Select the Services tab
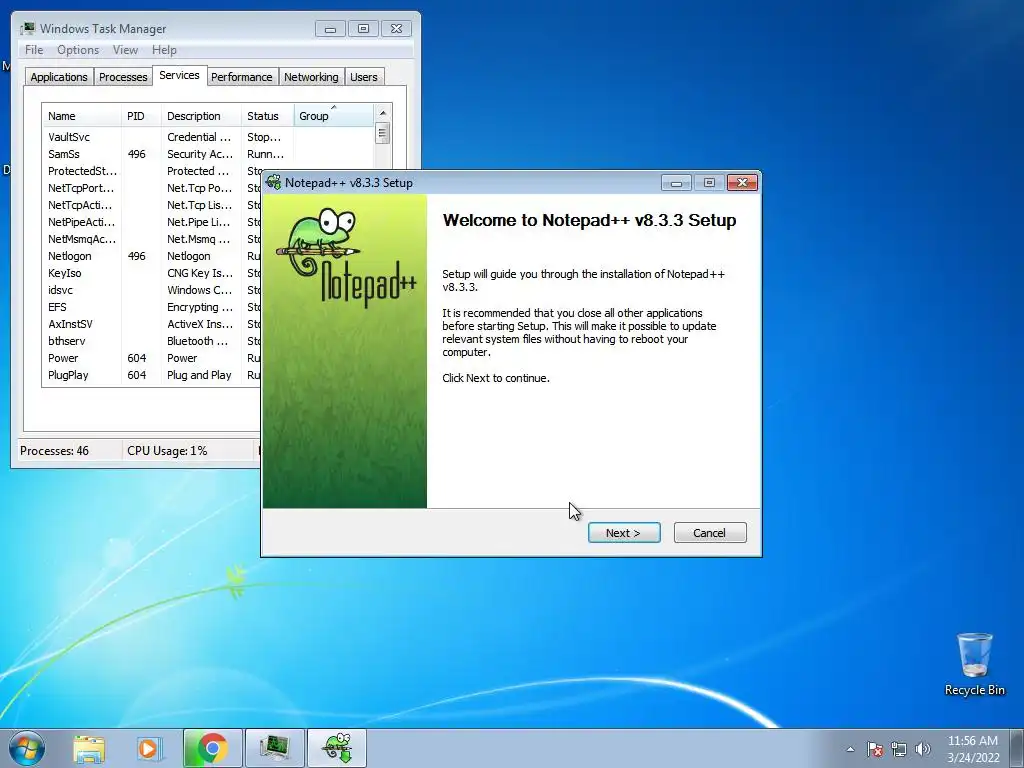 click(180, 75)
